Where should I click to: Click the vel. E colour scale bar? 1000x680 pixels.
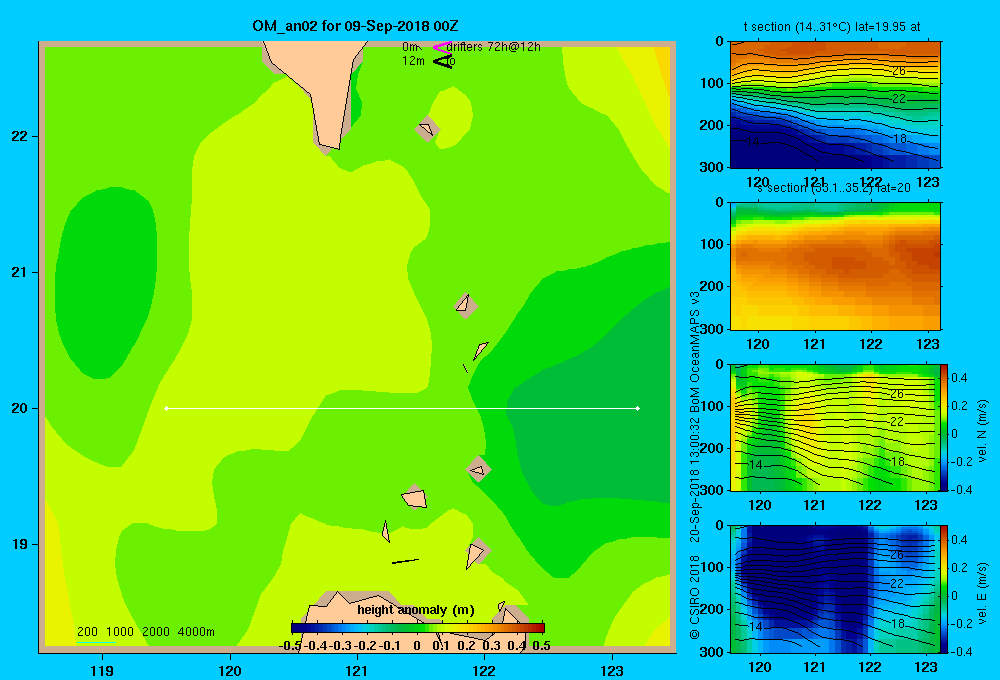tap(945, 588)
